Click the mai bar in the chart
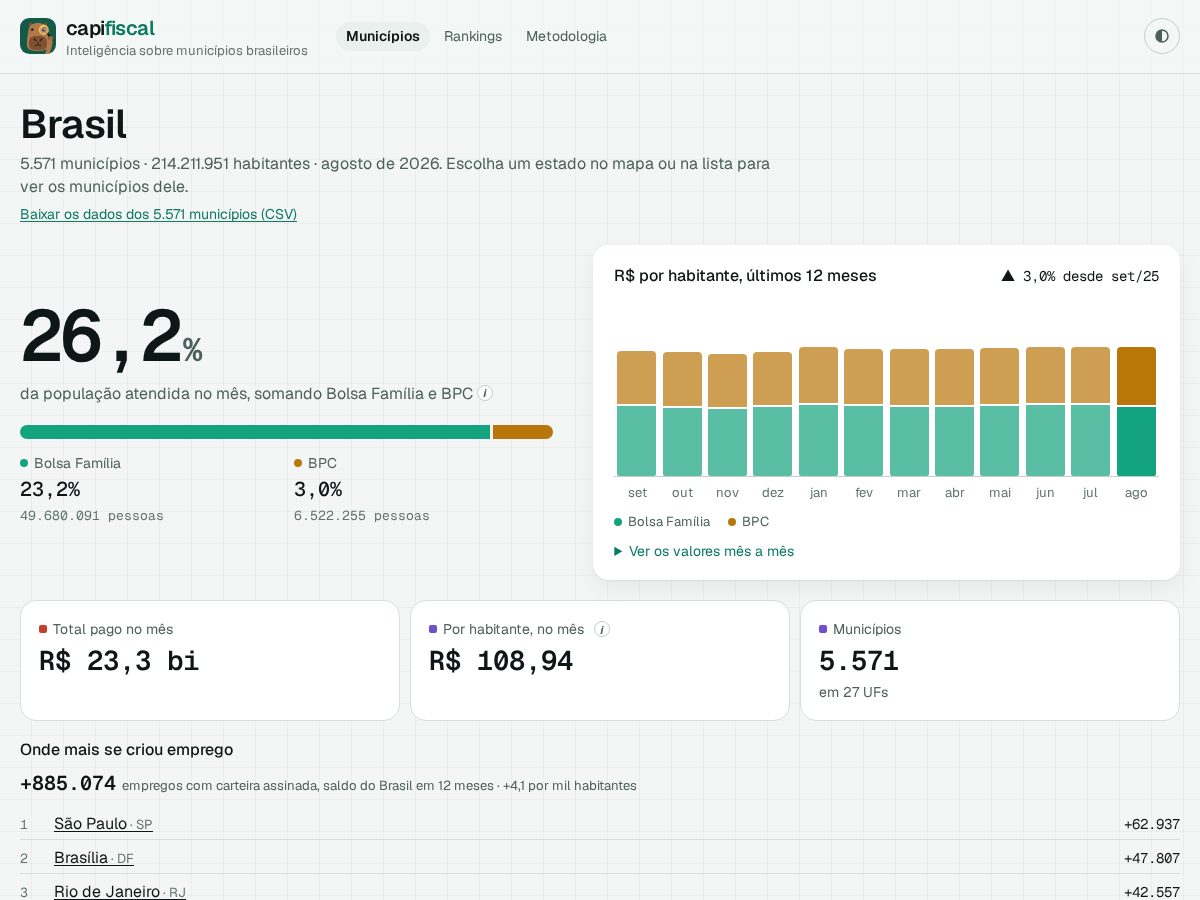Image resolution: width=1200 pixels, height=900 pixels. tap(999, 412)
